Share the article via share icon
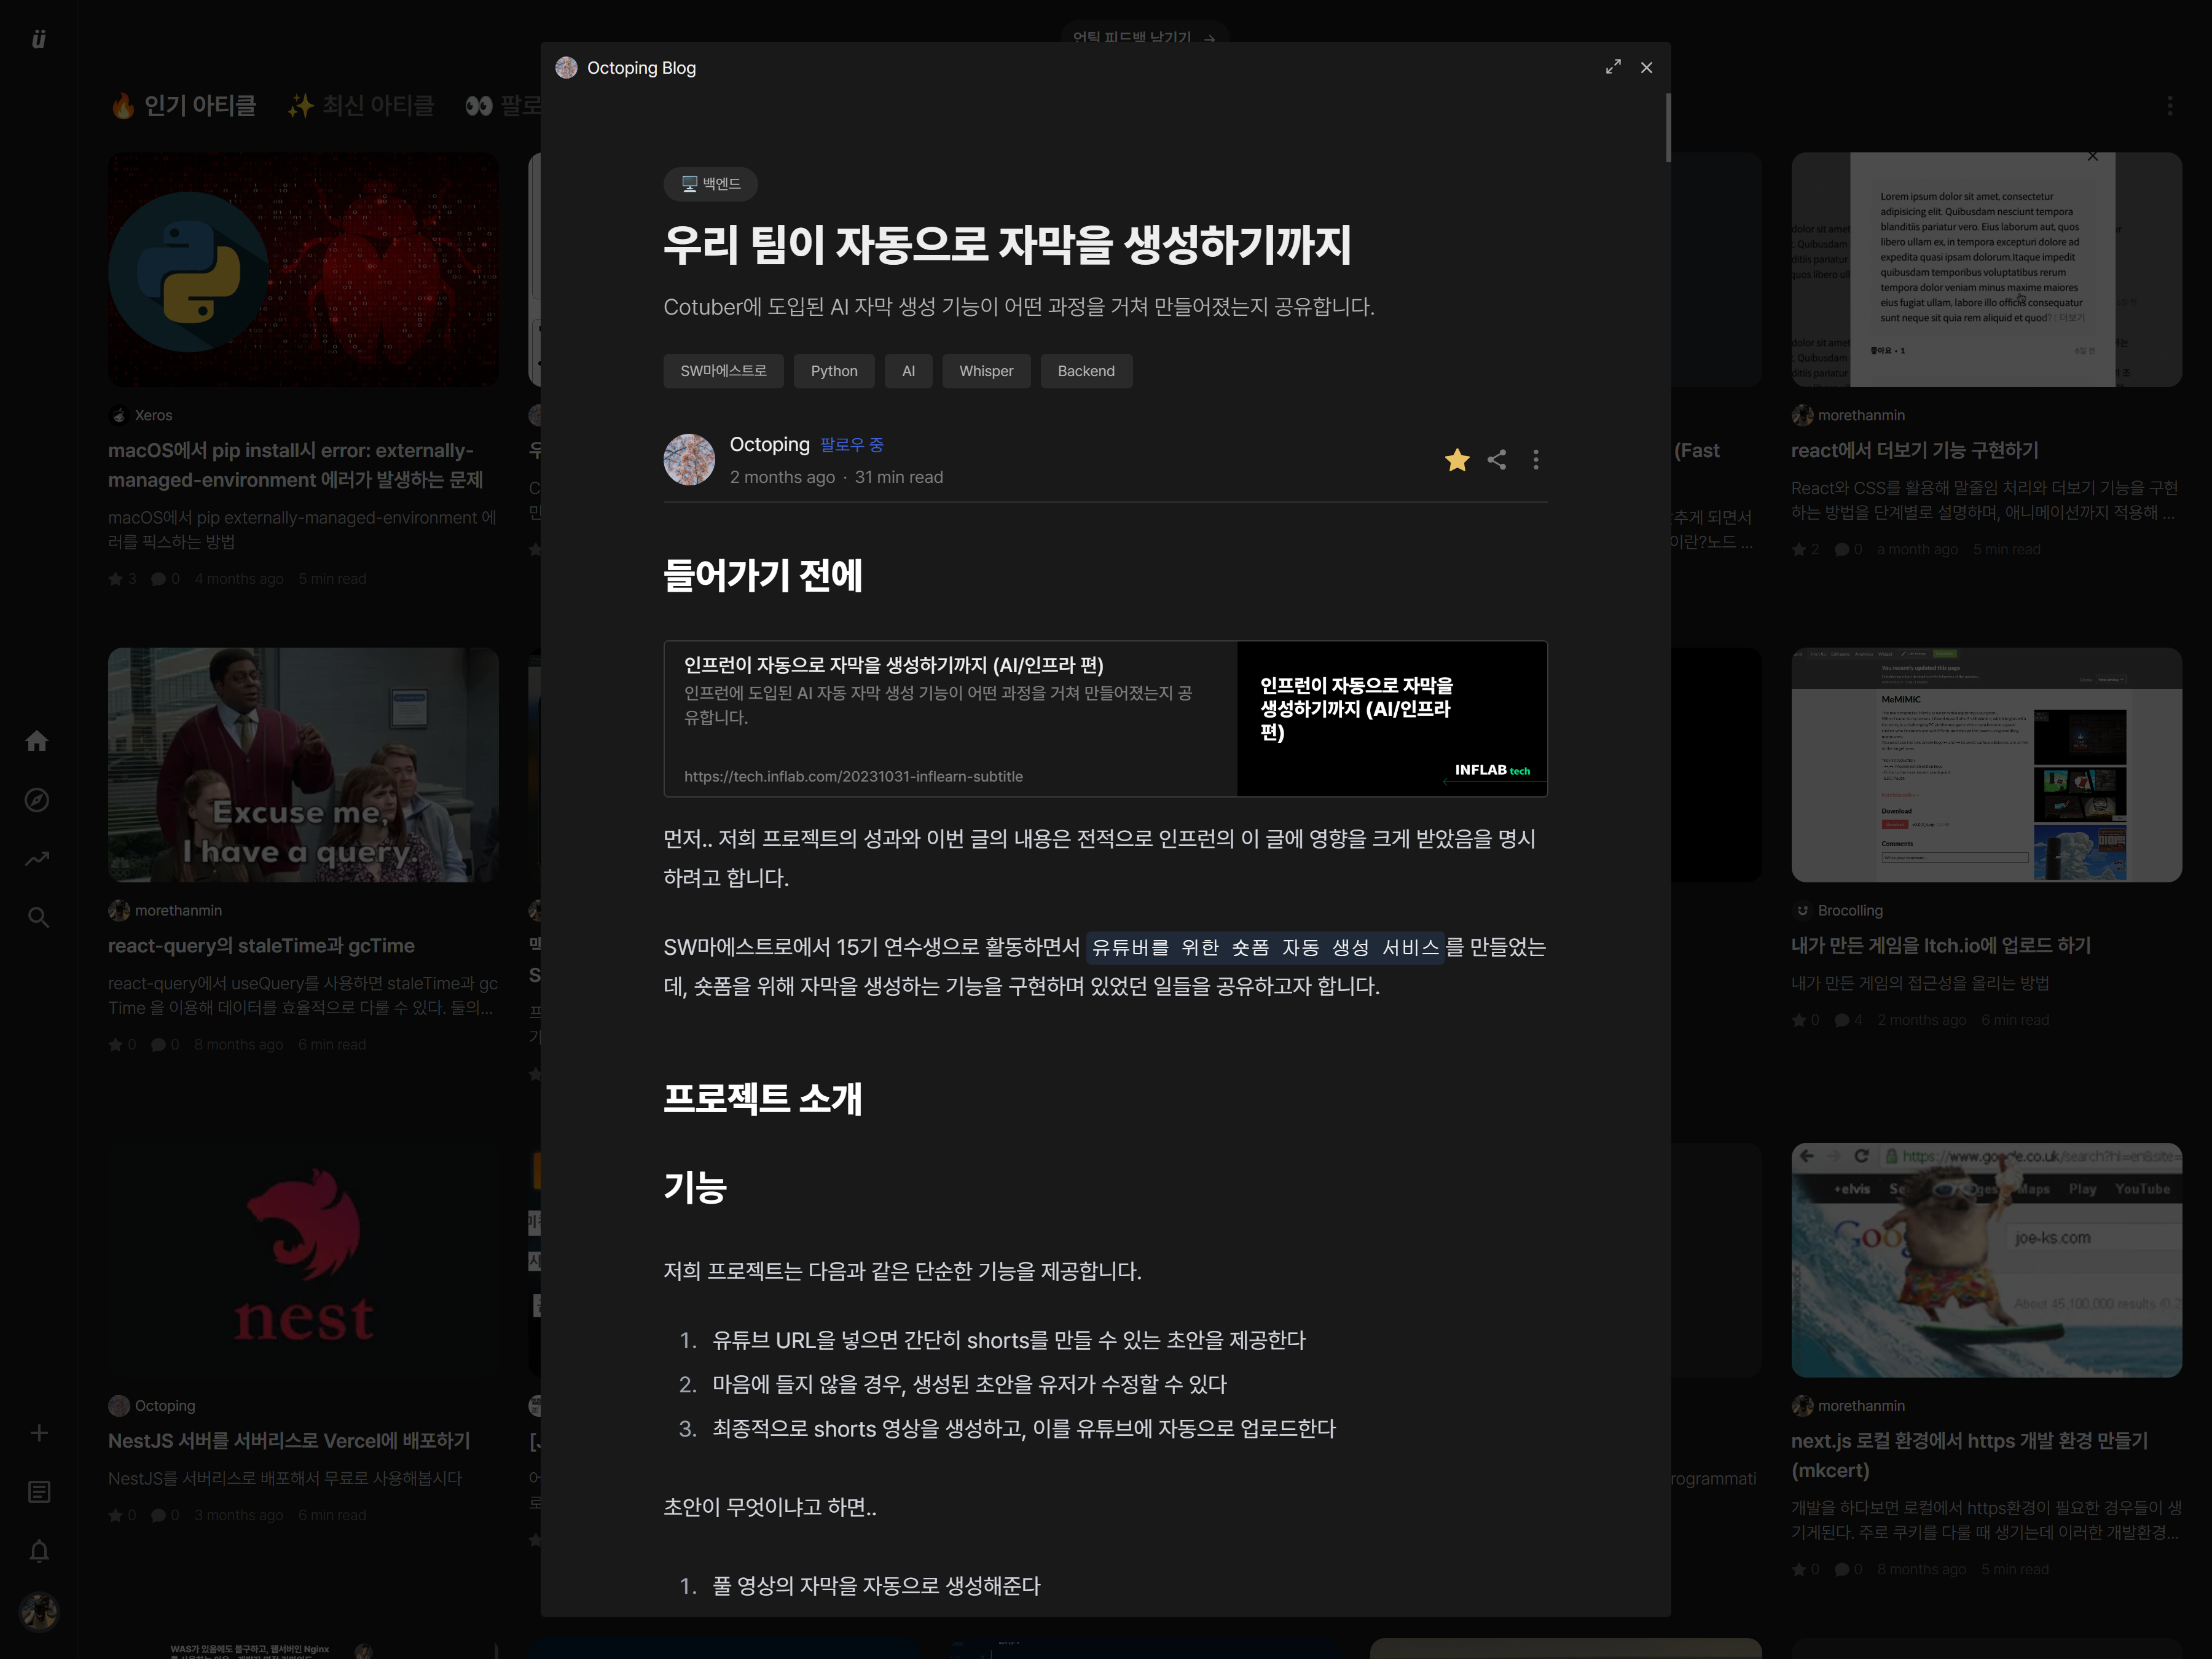Viewport: 2212px width, 1659px height. (1497, 459)
